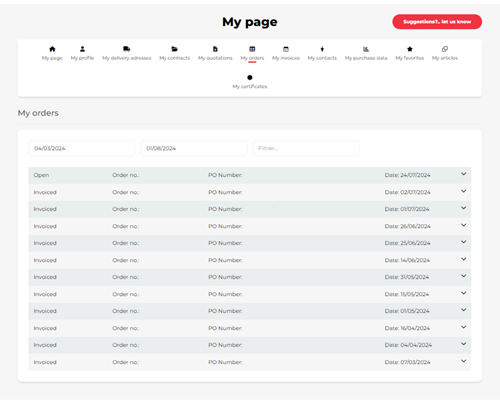Open the My quotations document icon
The image size is (500, 400).
pos(215,49)
